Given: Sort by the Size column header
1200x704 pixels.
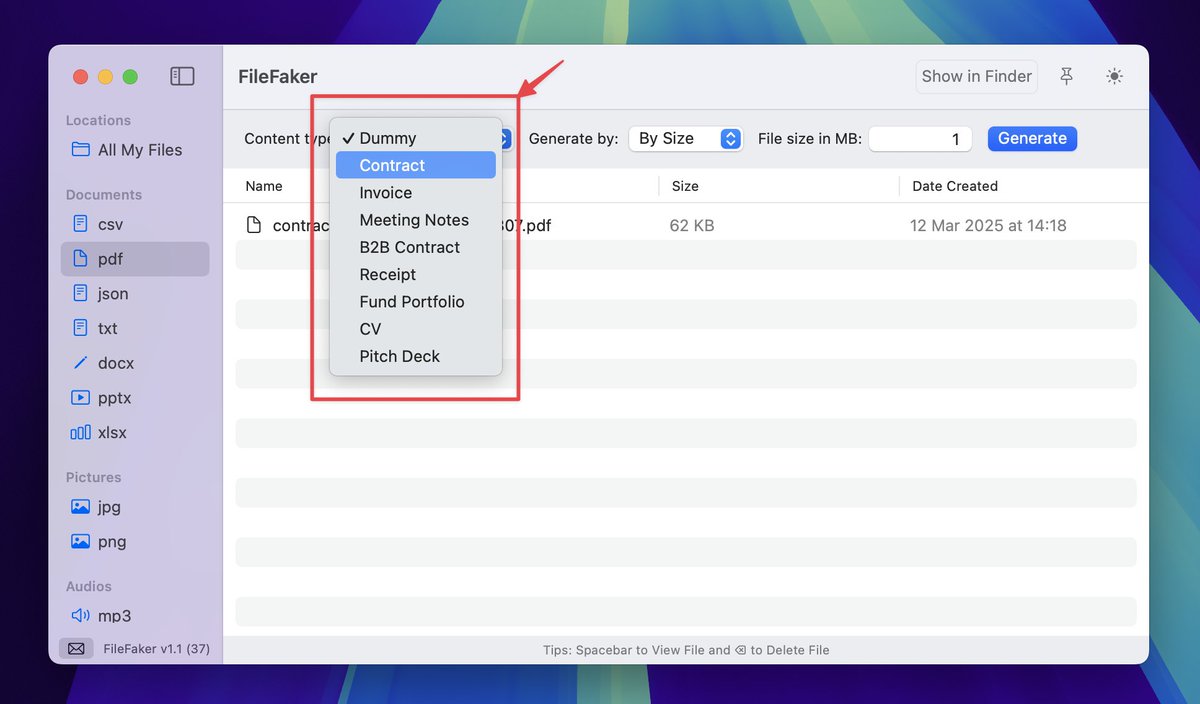Looking at the screenshot, I should click(x=685, y=186).
